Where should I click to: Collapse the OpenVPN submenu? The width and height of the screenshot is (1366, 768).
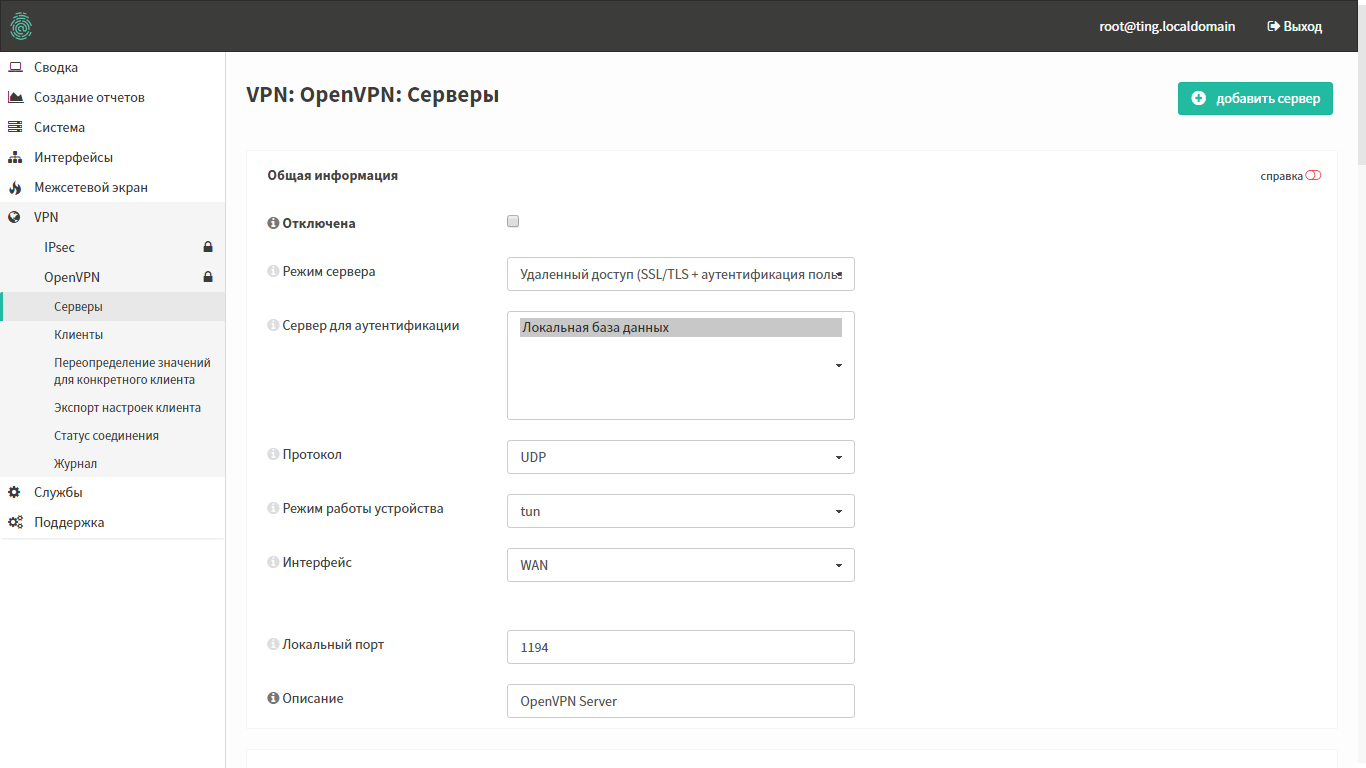tap(112, 277)
